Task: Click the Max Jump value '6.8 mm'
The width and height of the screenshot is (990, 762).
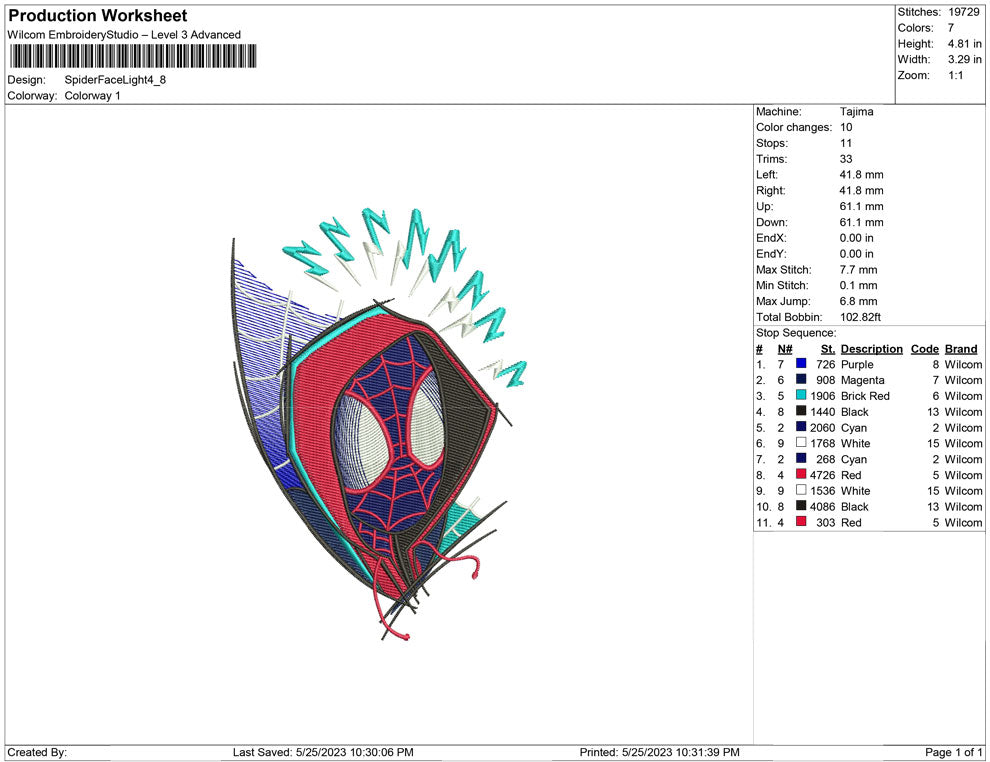Action: pyautogui.click(x=859, y=301)
